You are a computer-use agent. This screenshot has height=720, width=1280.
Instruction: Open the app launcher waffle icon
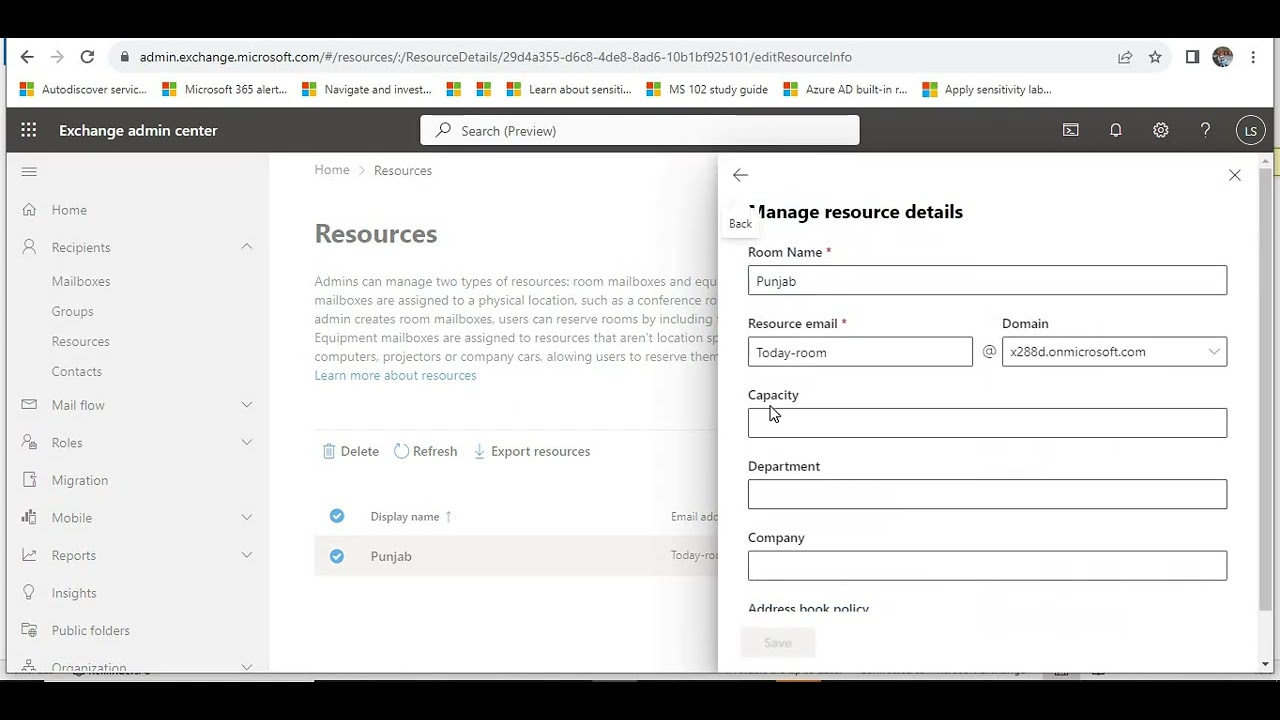coord(29,130)
